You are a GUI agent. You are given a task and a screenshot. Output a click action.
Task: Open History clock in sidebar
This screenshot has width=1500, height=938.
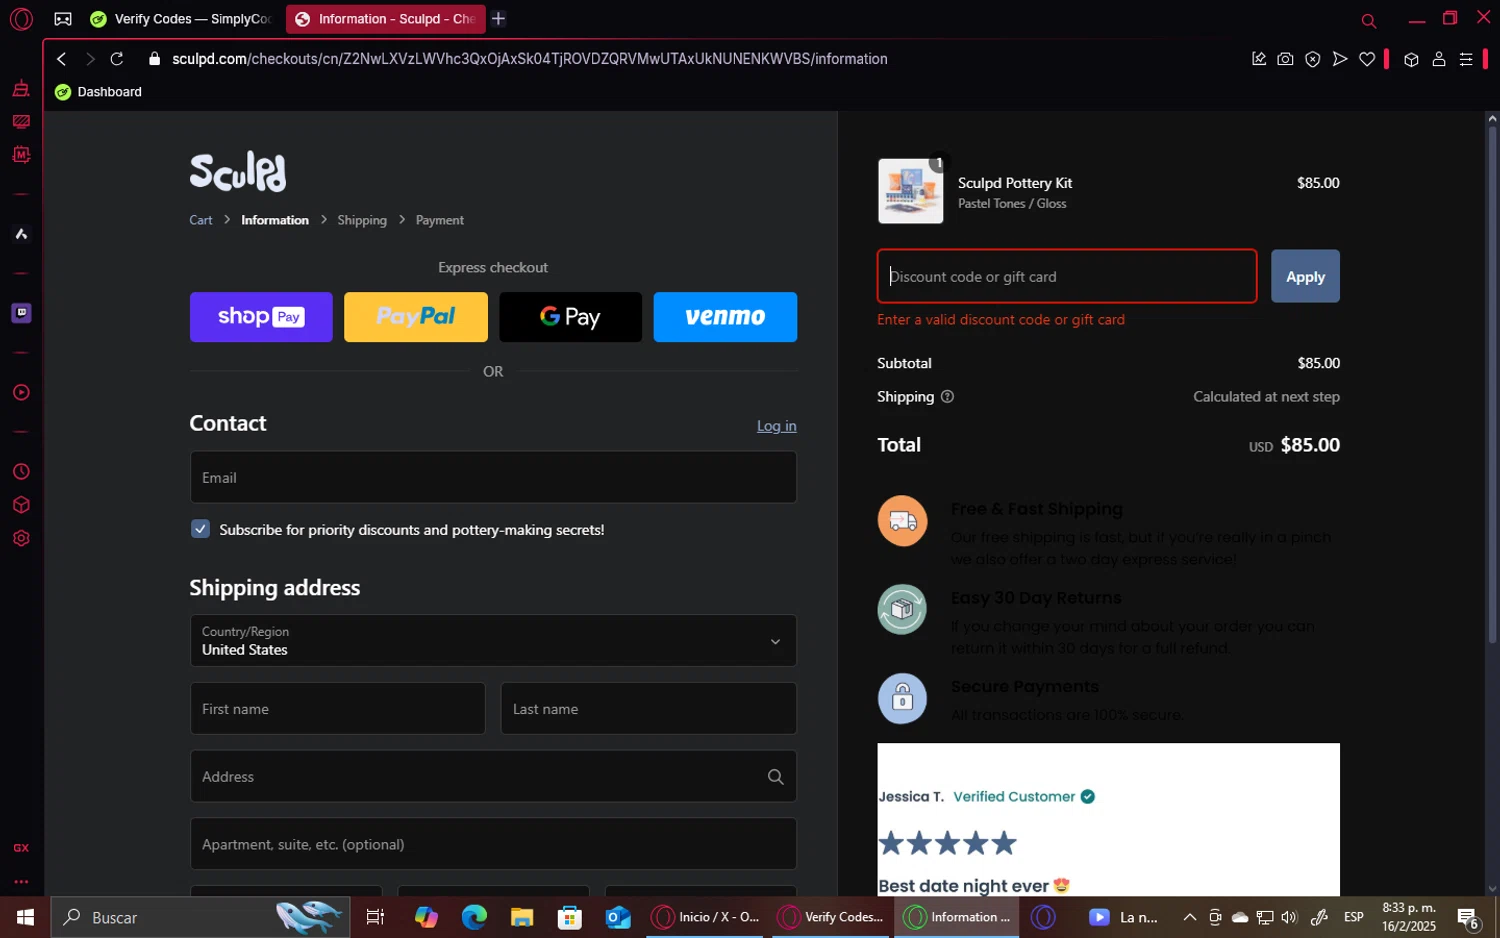[x=21, y=472]
